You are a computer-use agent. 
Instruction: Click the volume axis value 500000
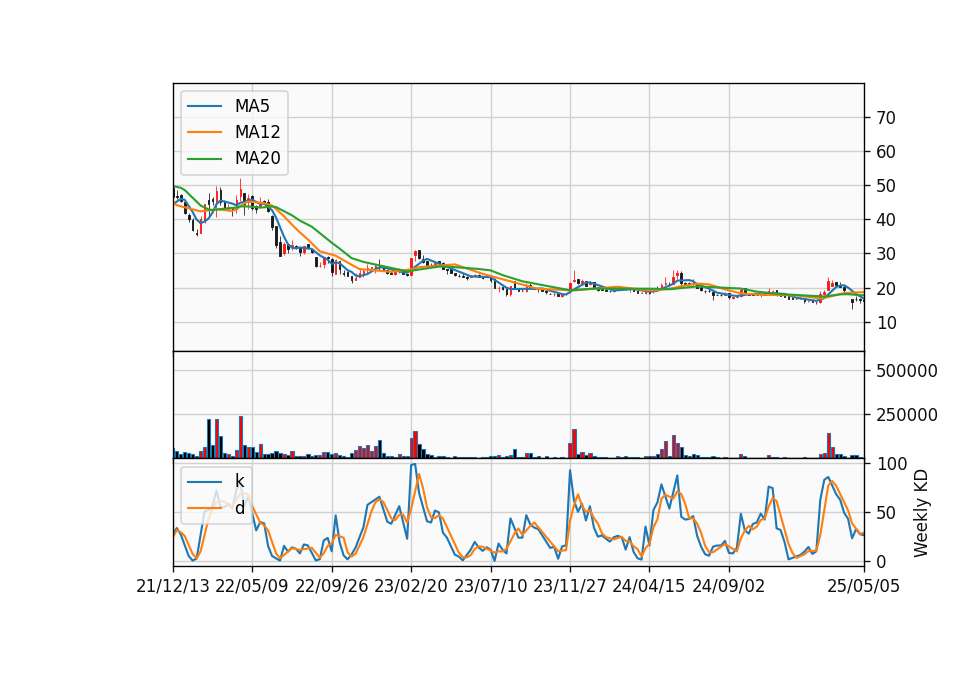pos(907,371)
